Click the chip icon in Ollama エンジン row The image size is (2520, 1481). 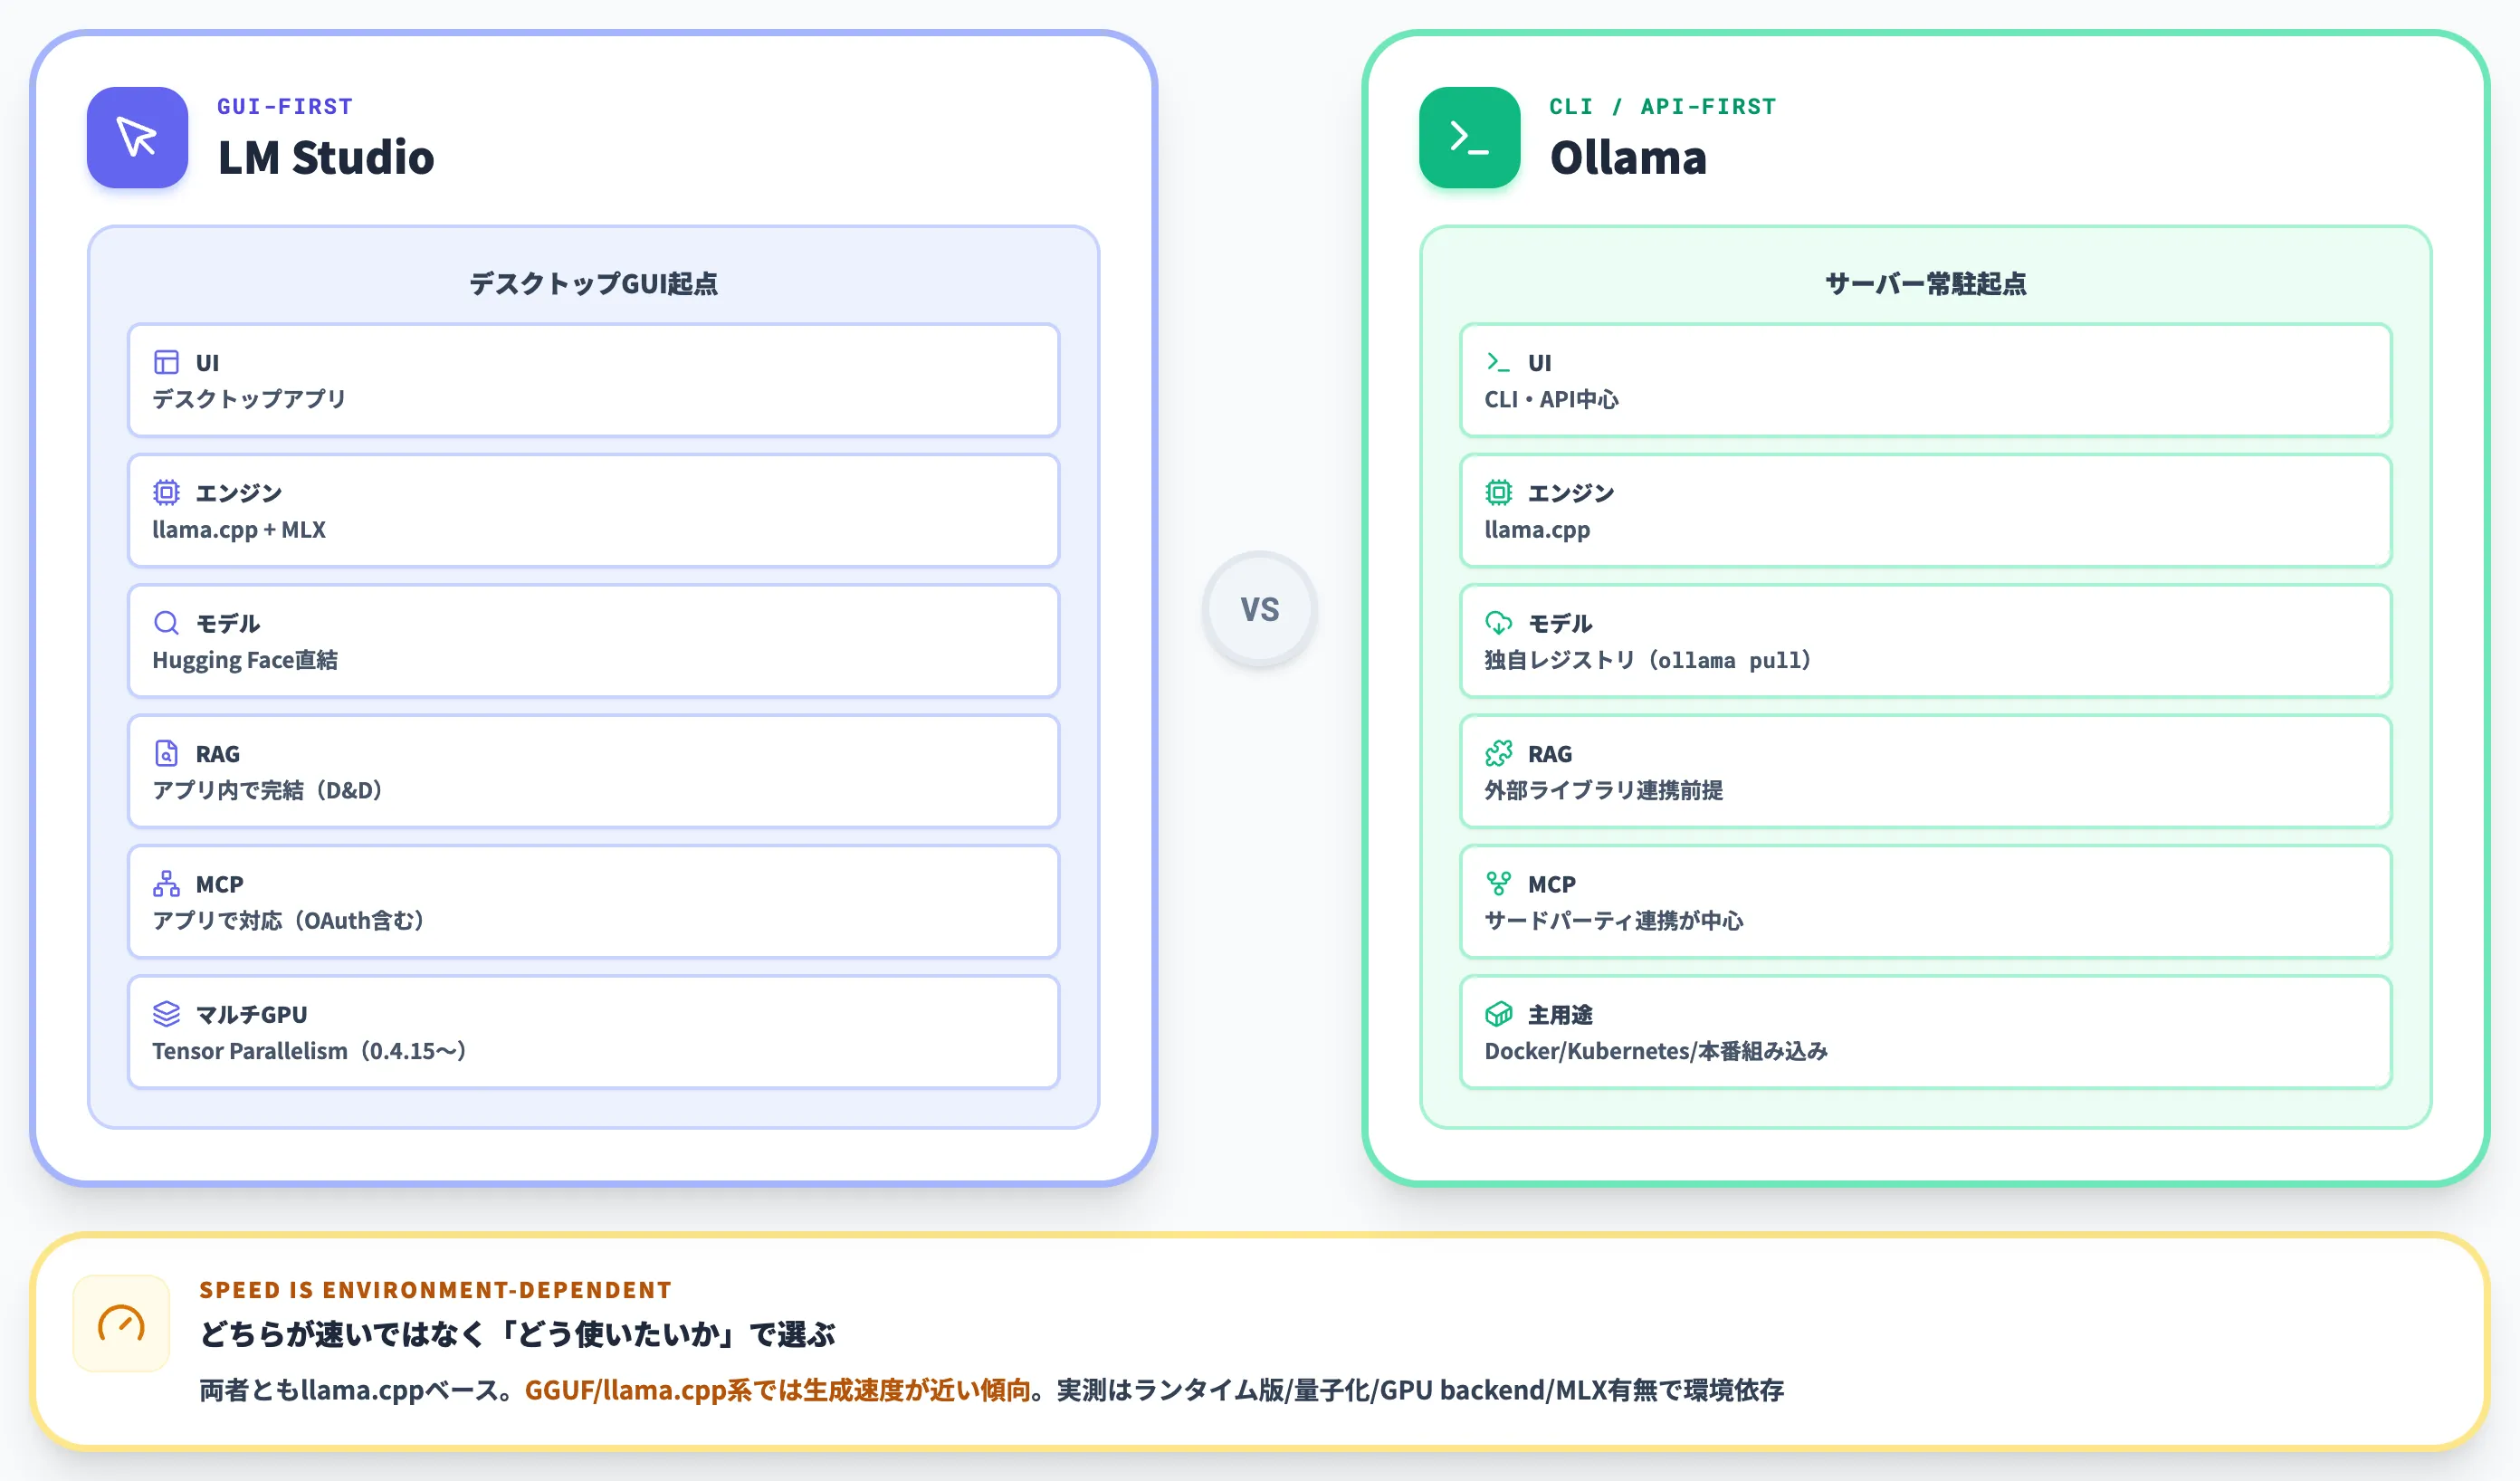(x=1498, y=492)
